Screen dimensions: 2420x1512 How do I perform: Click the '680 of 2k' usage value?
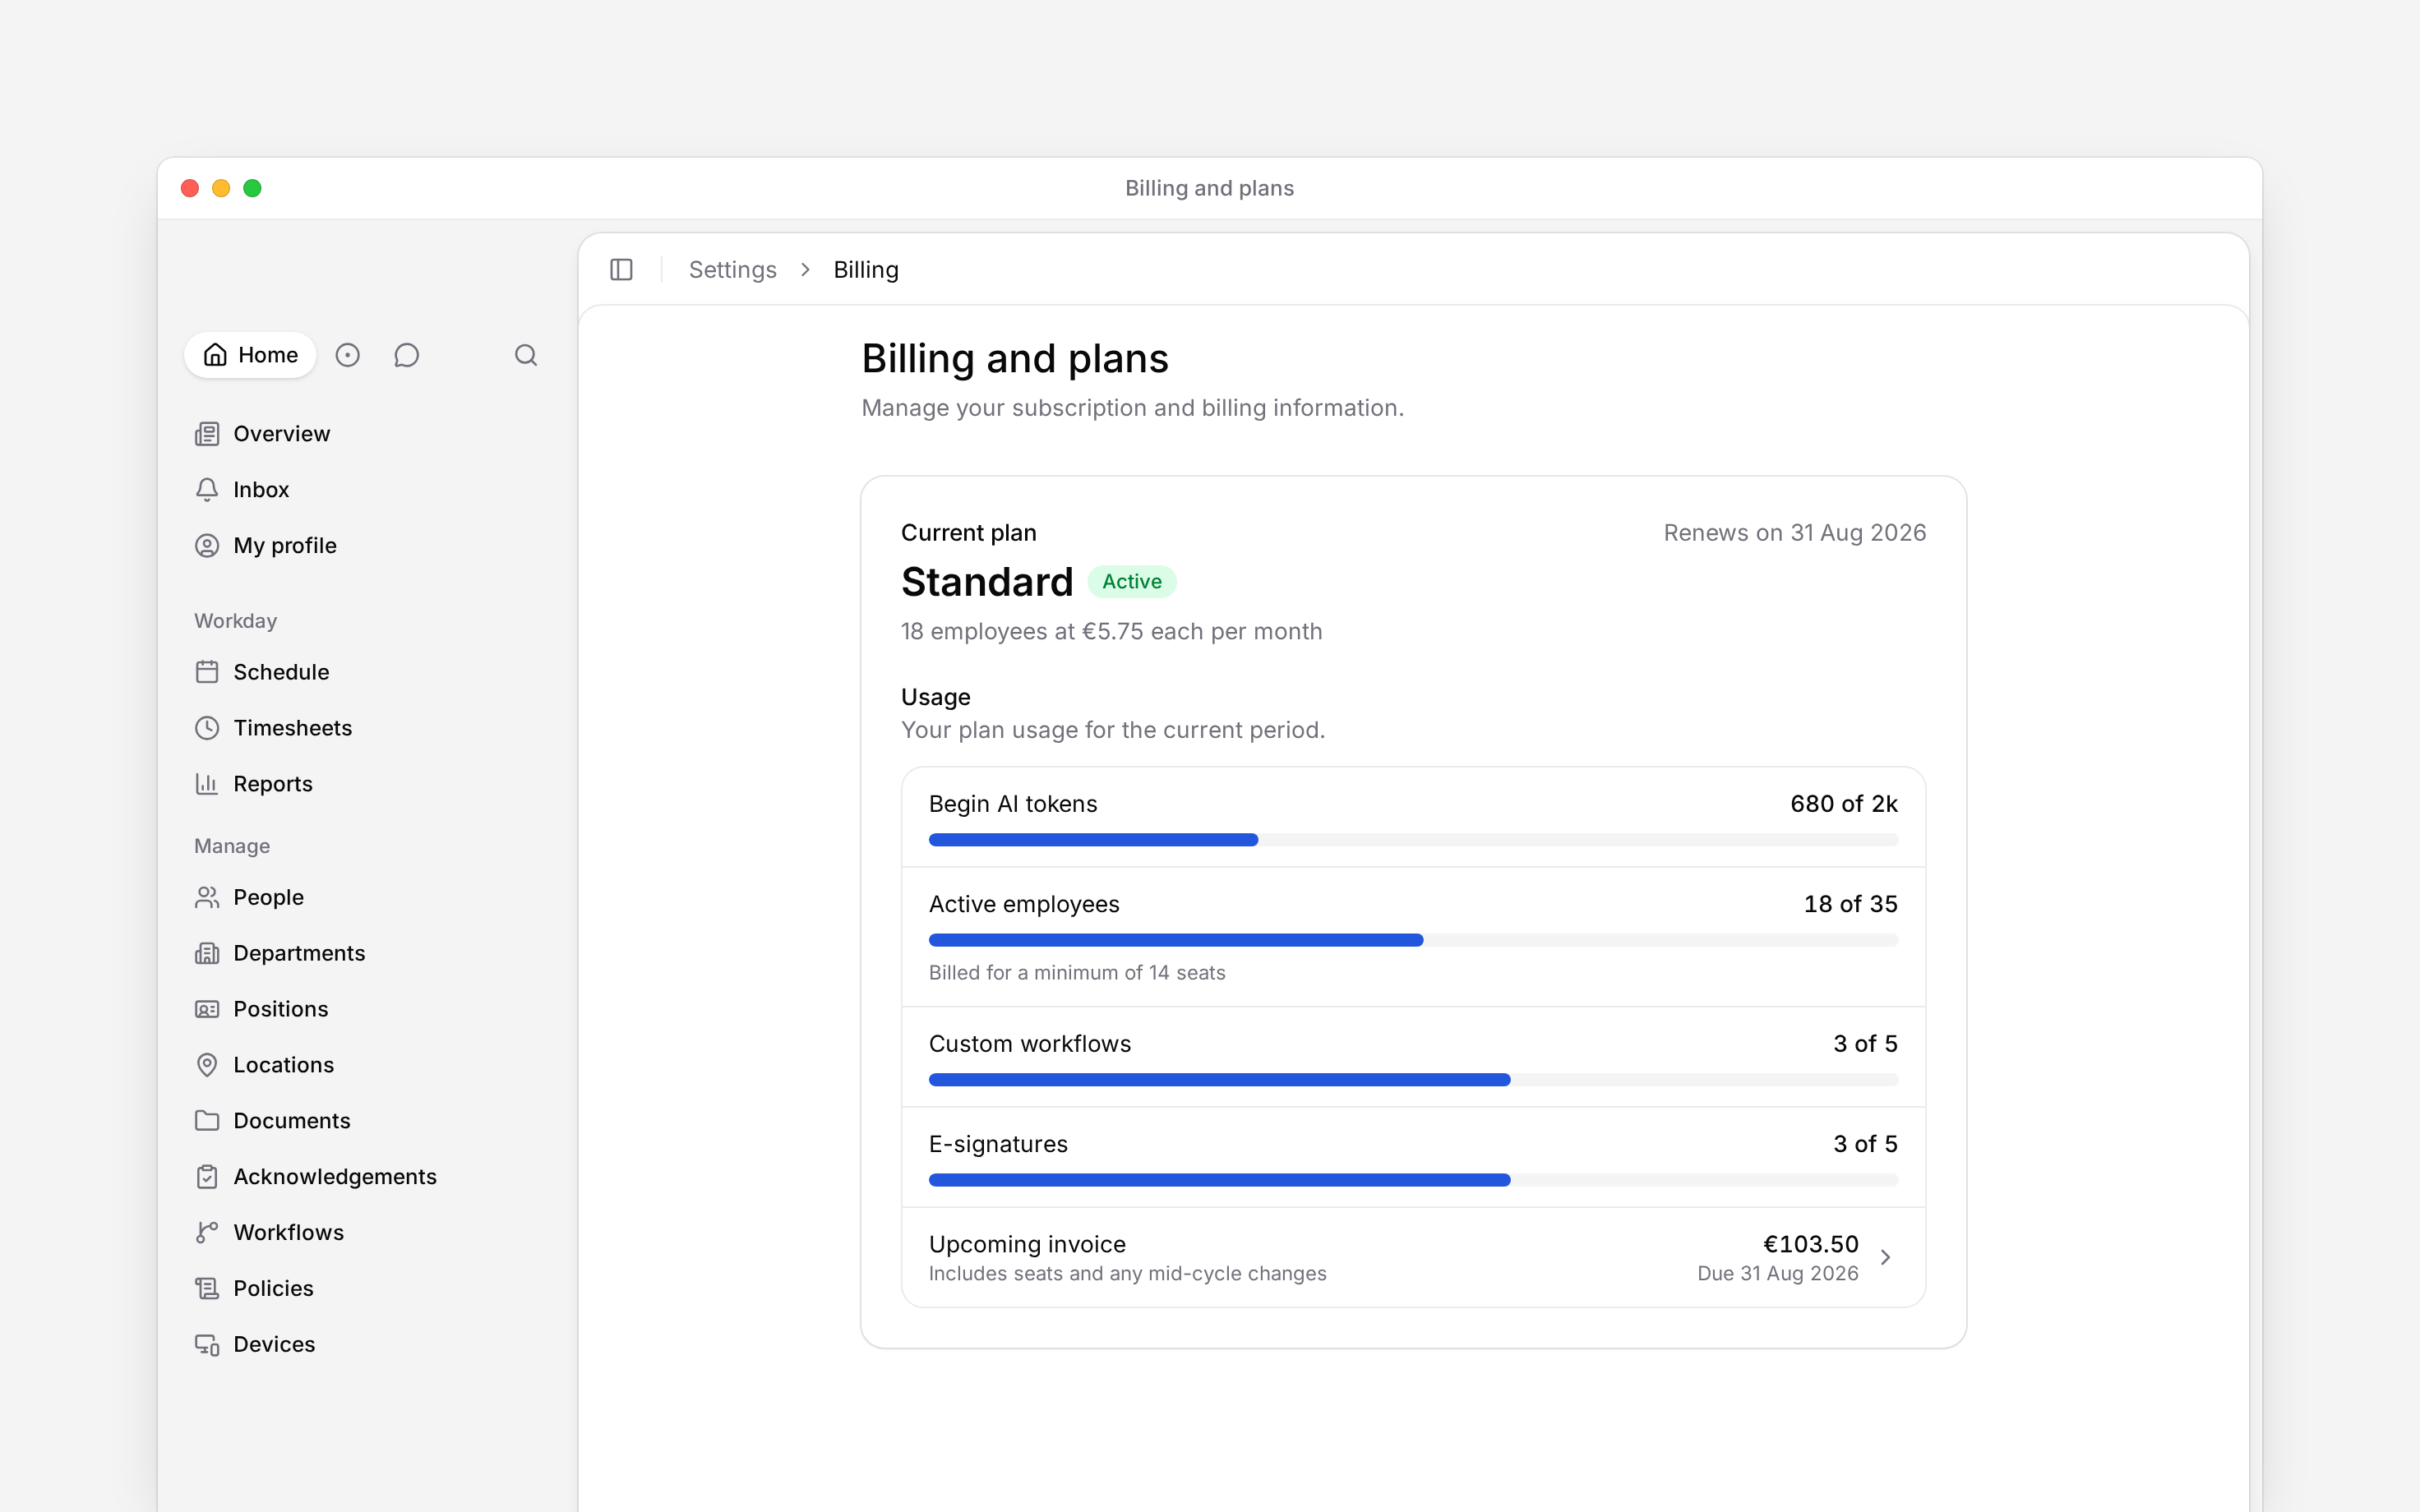pos(1843,804)
